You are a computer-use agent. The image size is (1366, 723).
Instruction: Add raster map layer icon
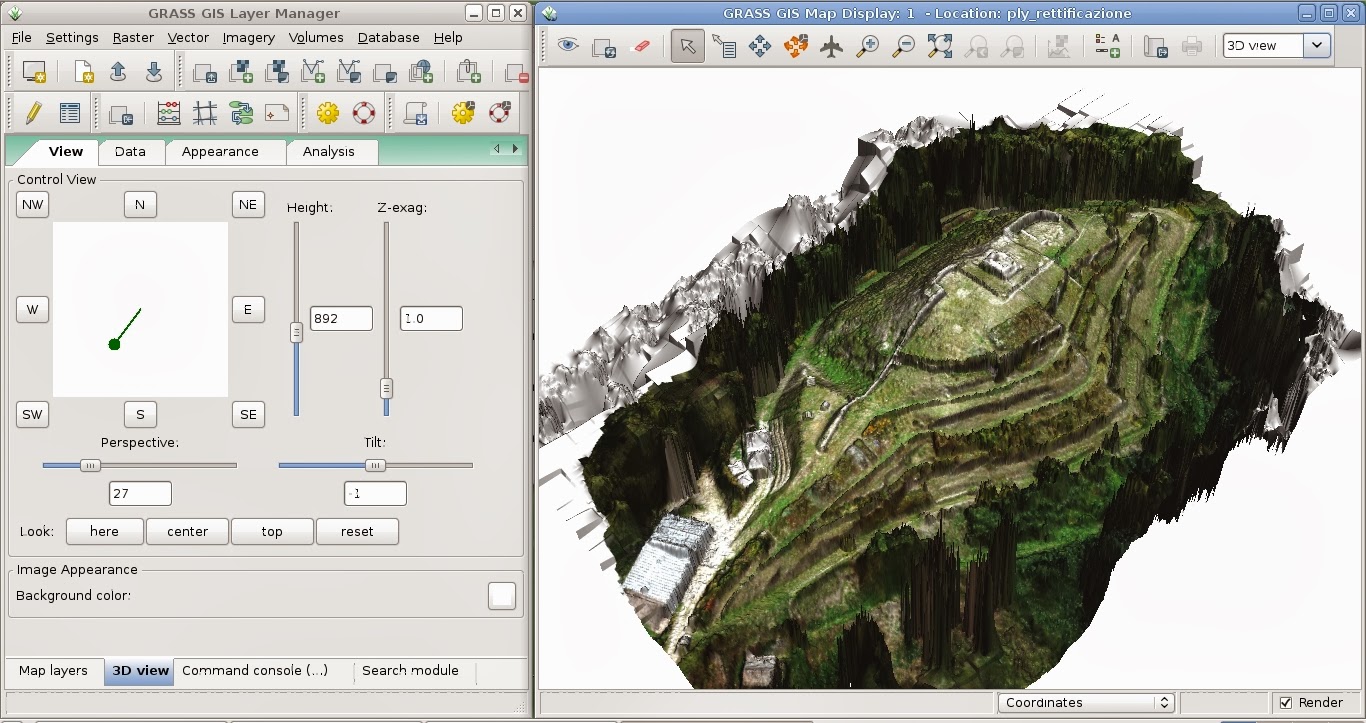pyautogui.click(x=241, y=72)
